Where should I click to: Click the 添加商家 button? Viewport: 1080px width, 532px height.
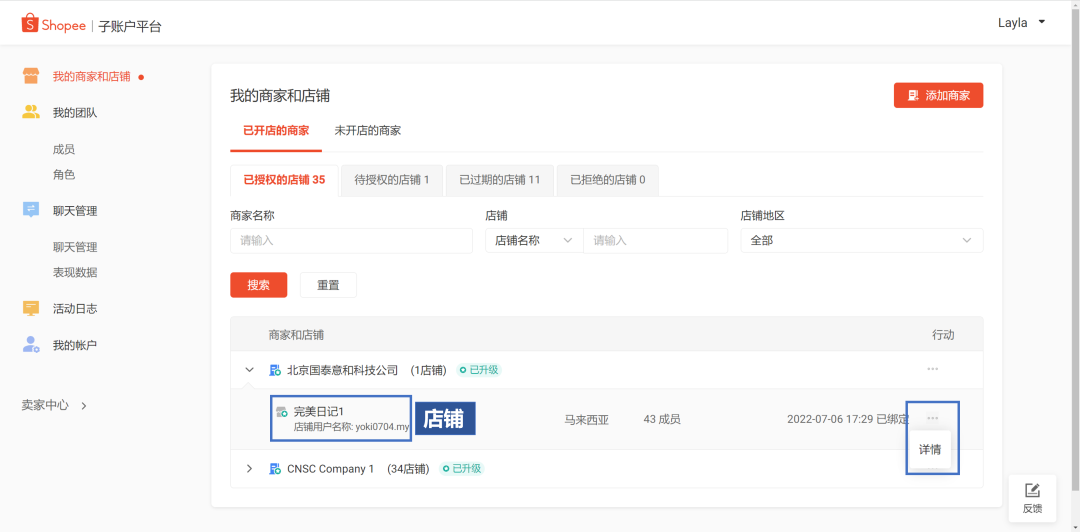click(x=938, y=95)
